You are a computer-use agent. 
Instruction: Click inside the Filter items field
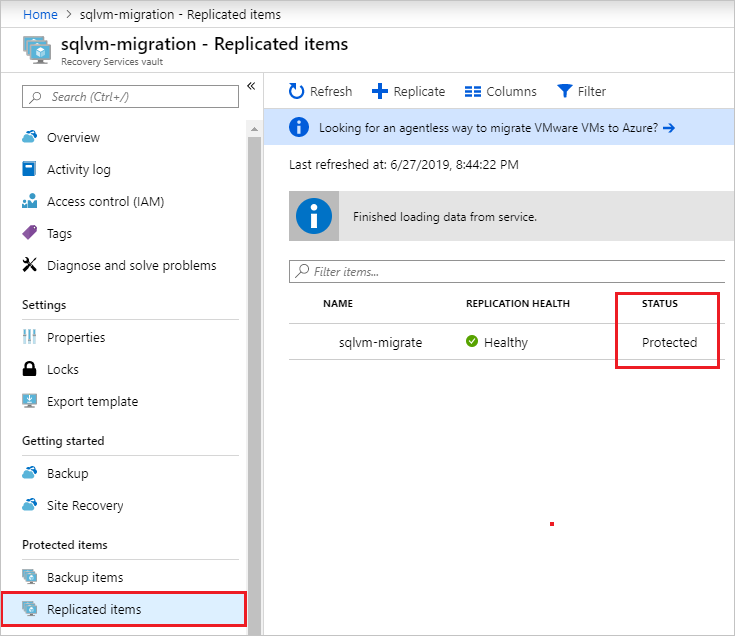[x=510, y=272]
